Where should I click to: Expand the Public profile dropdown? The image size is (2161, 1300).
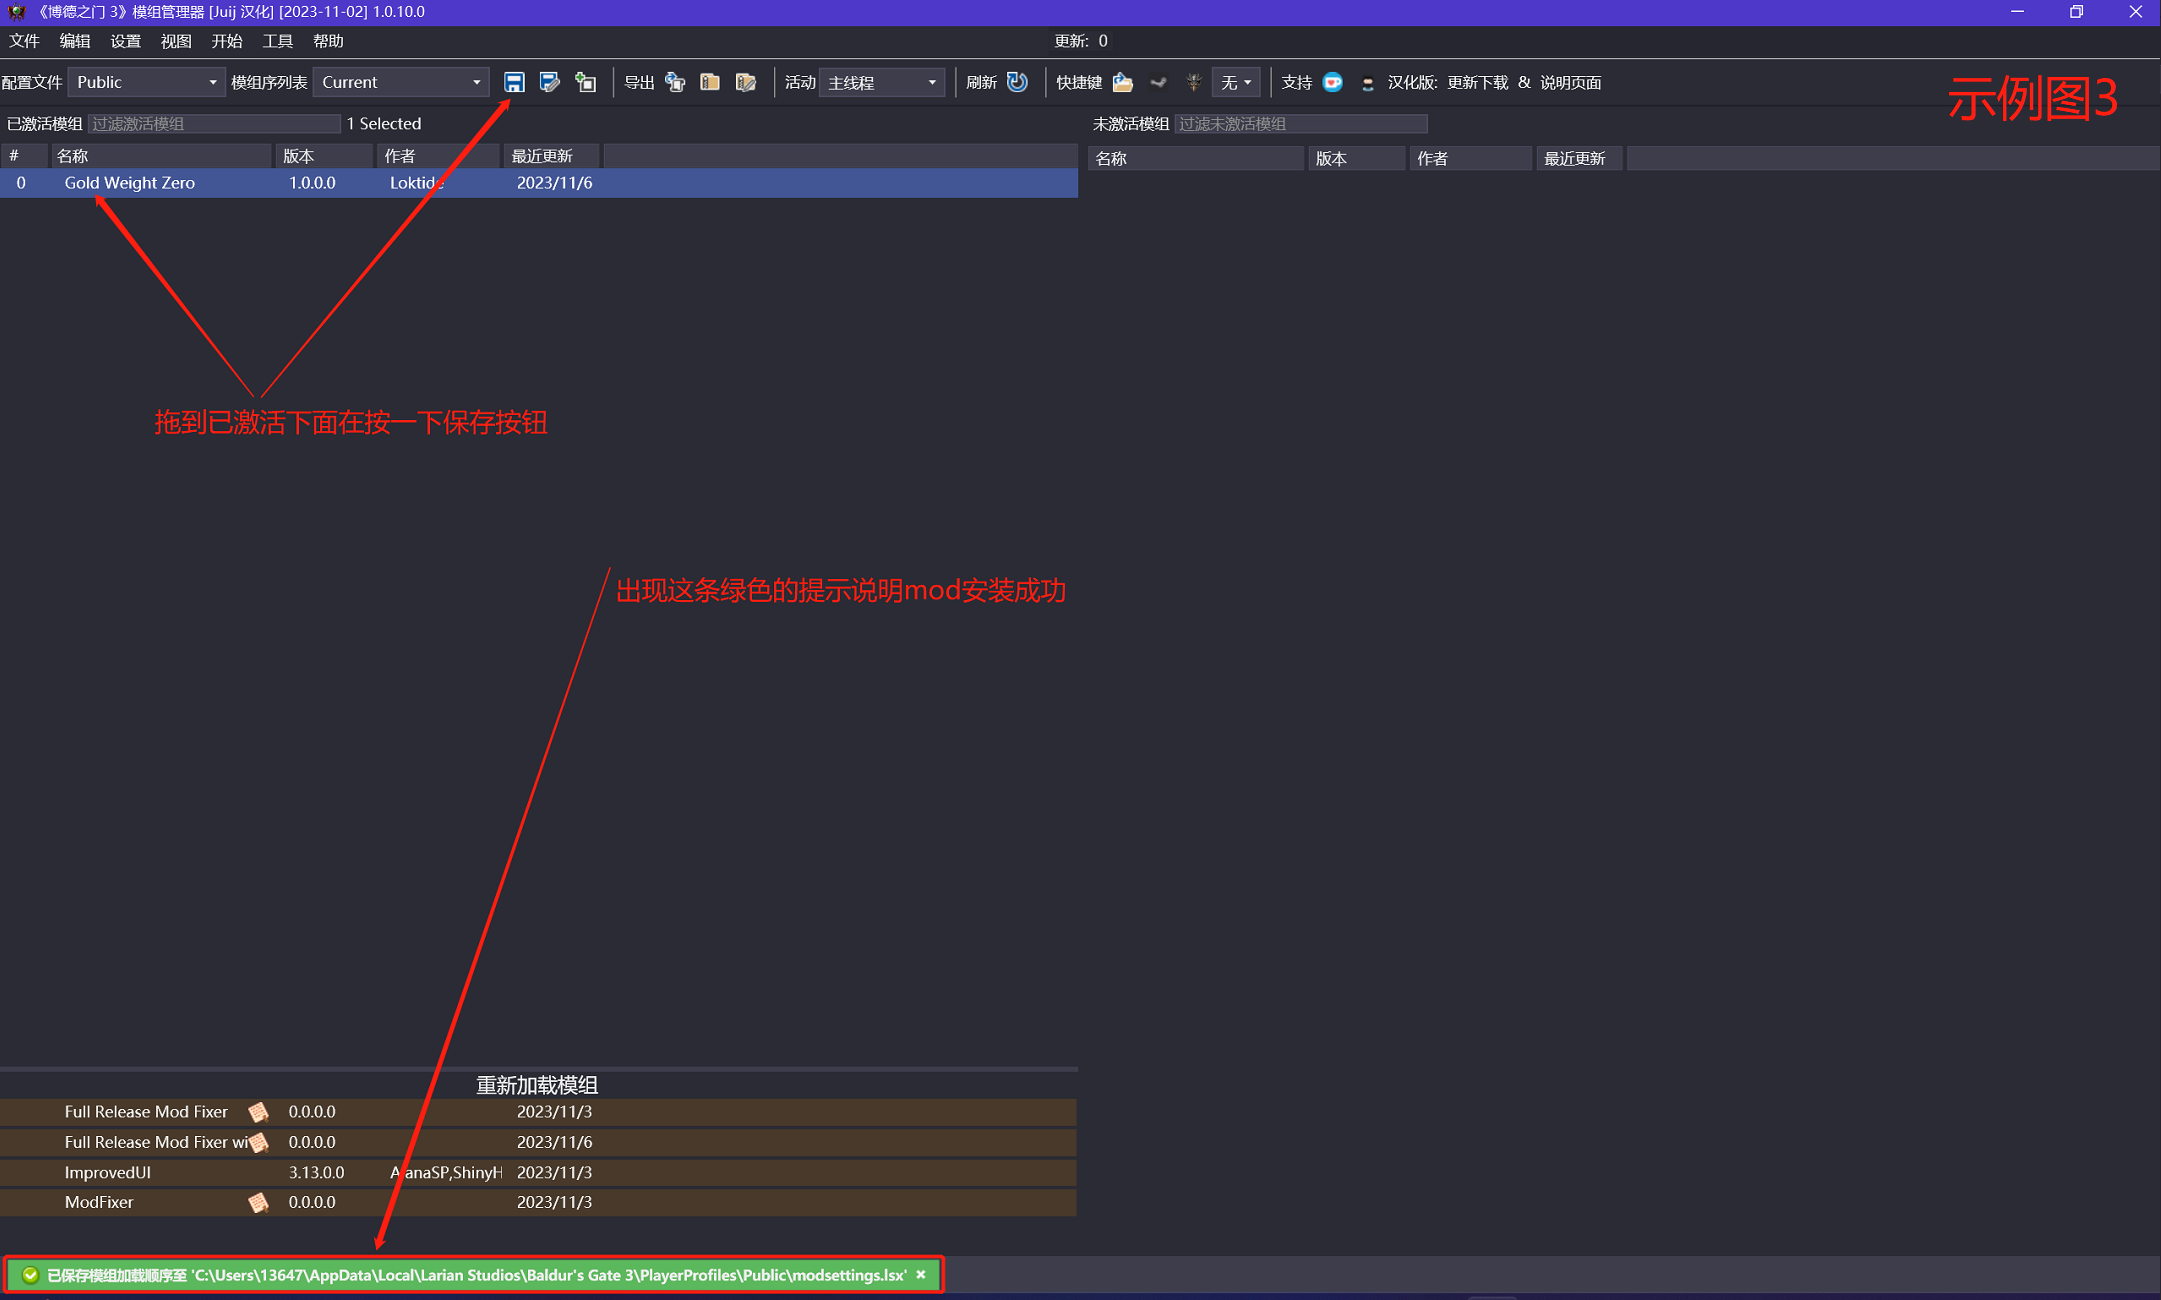tap(146, 82)
